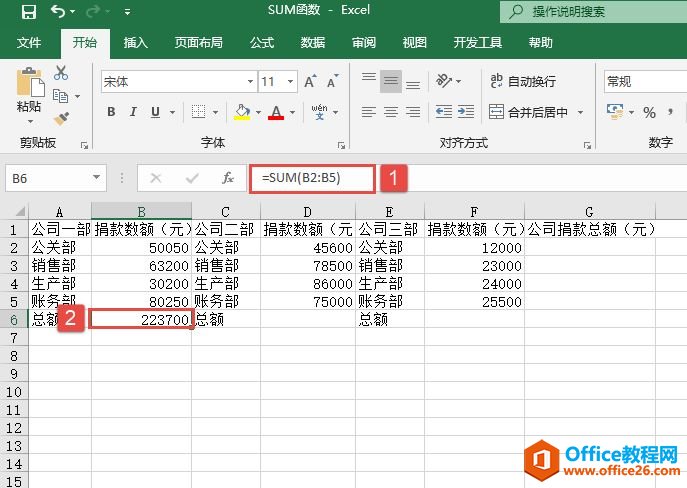Toggle Italic formatting

tap(133, 112)
